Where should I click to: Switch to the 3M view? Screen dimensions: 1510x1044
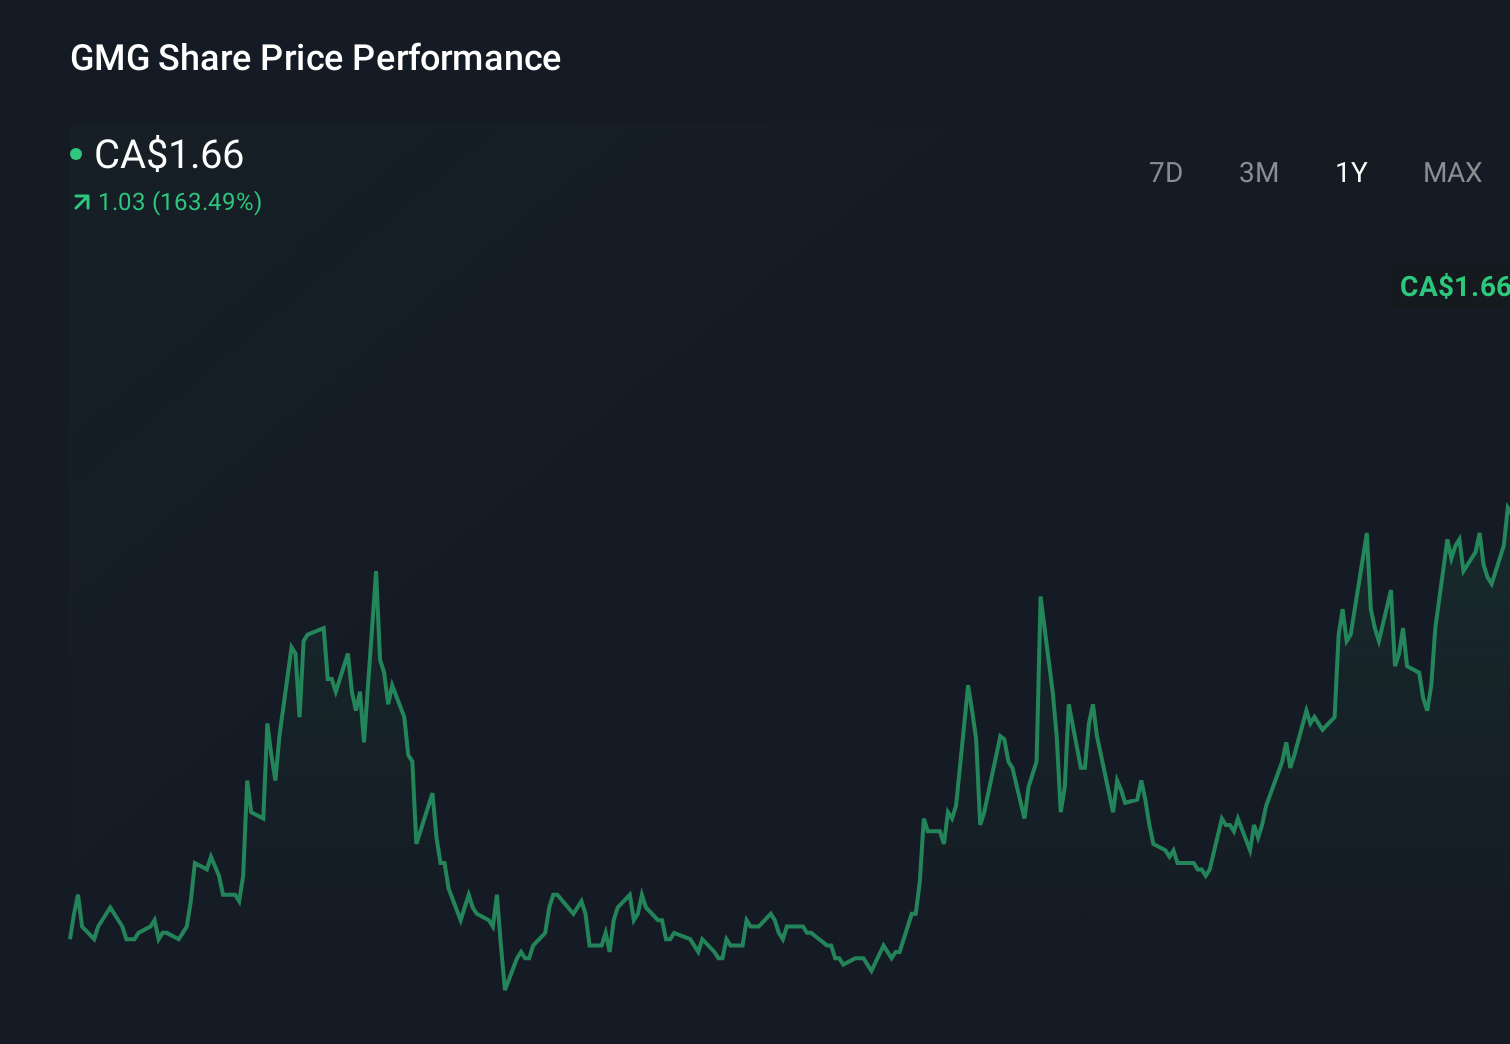[1258, 172]
